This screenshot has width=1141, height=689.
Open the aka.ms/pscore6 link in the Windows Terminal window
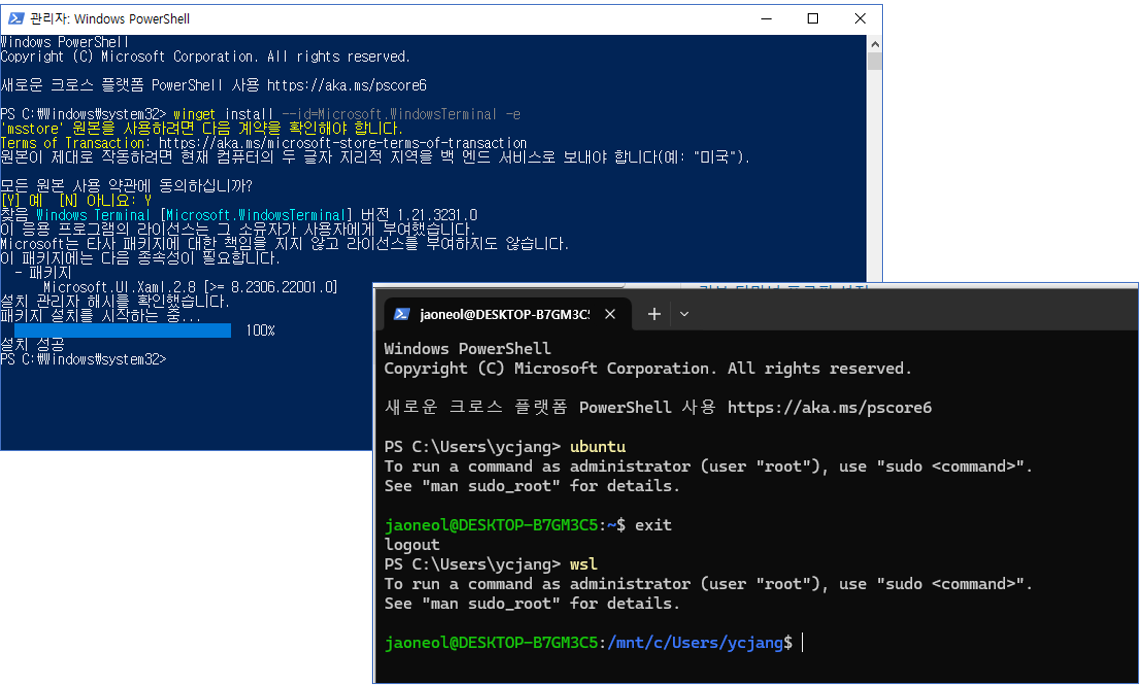[830, 407]
